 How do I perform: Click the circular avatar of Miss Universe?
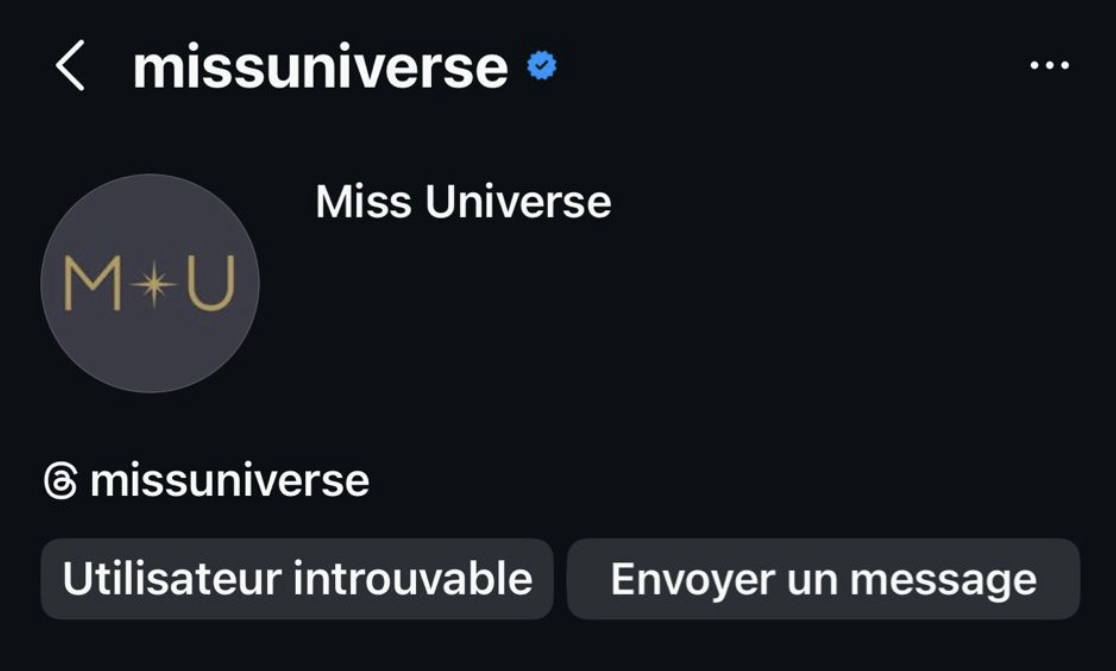[x=150, y=283]
